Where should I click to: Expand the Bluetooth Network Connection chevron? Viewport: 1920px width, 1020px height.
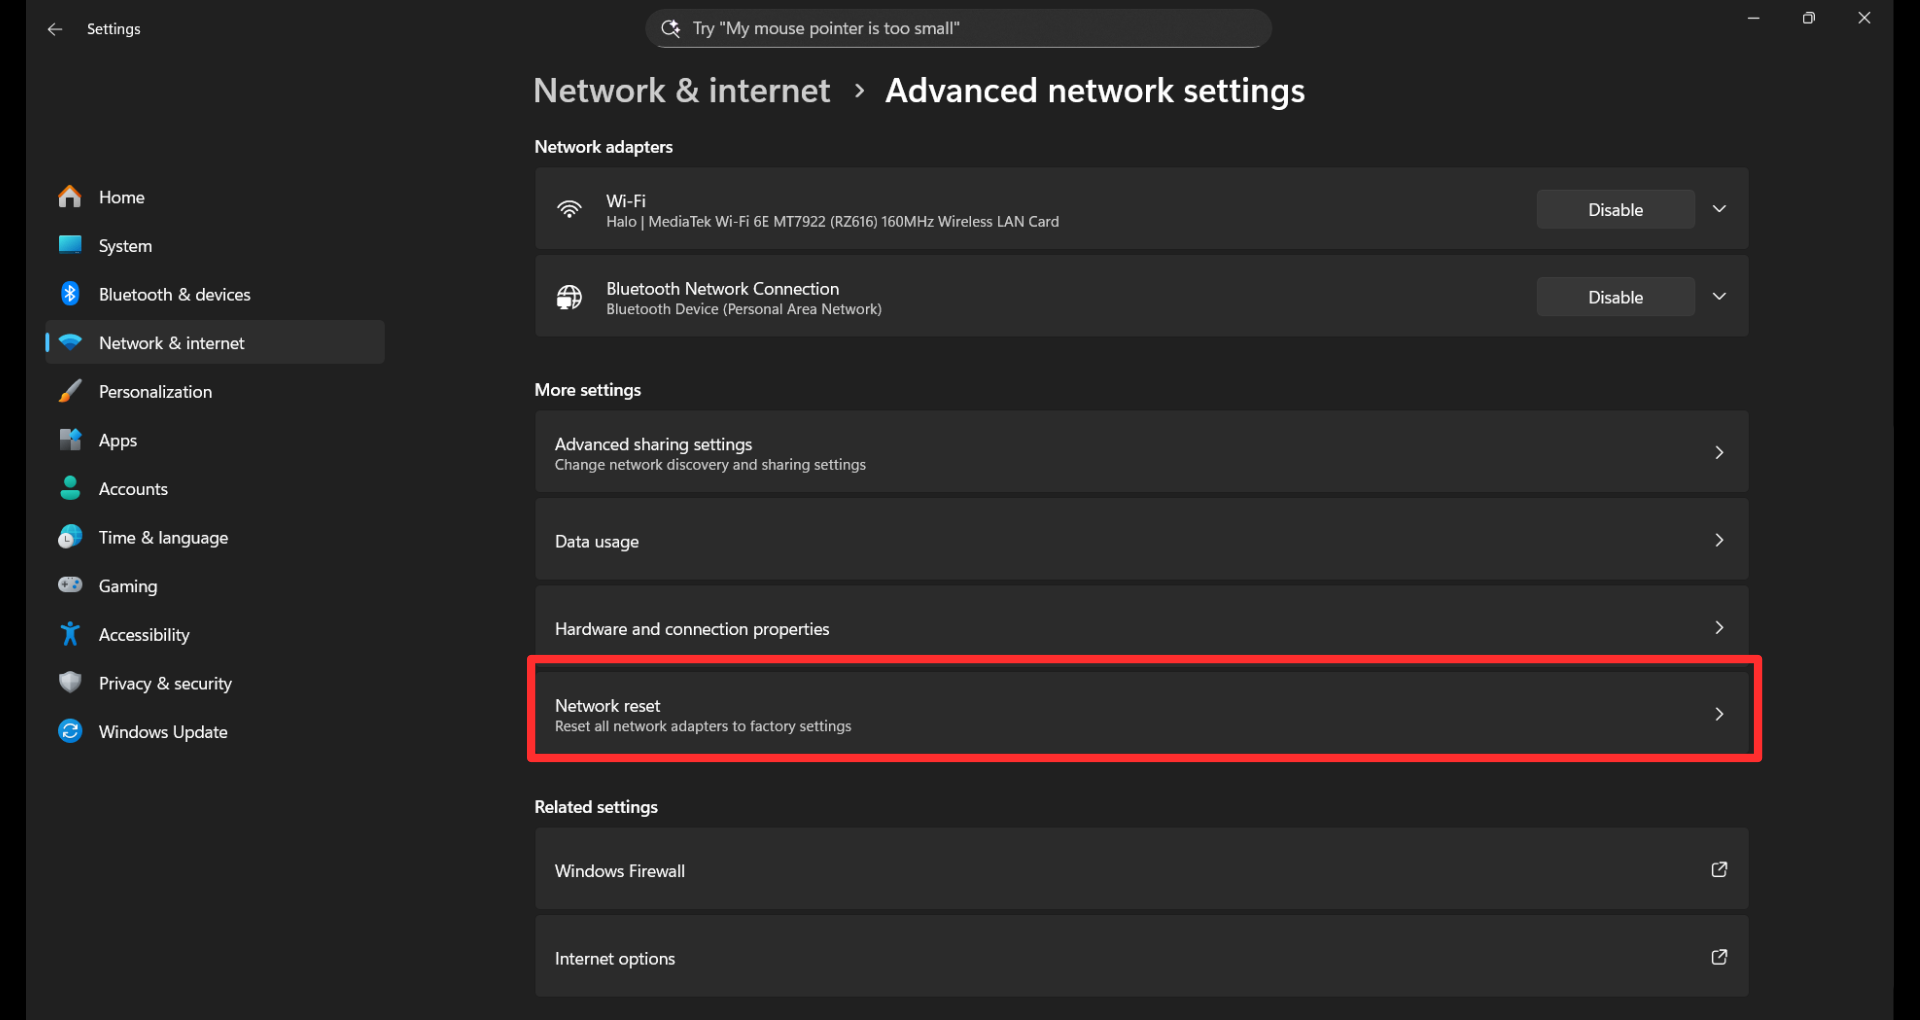1719,296
